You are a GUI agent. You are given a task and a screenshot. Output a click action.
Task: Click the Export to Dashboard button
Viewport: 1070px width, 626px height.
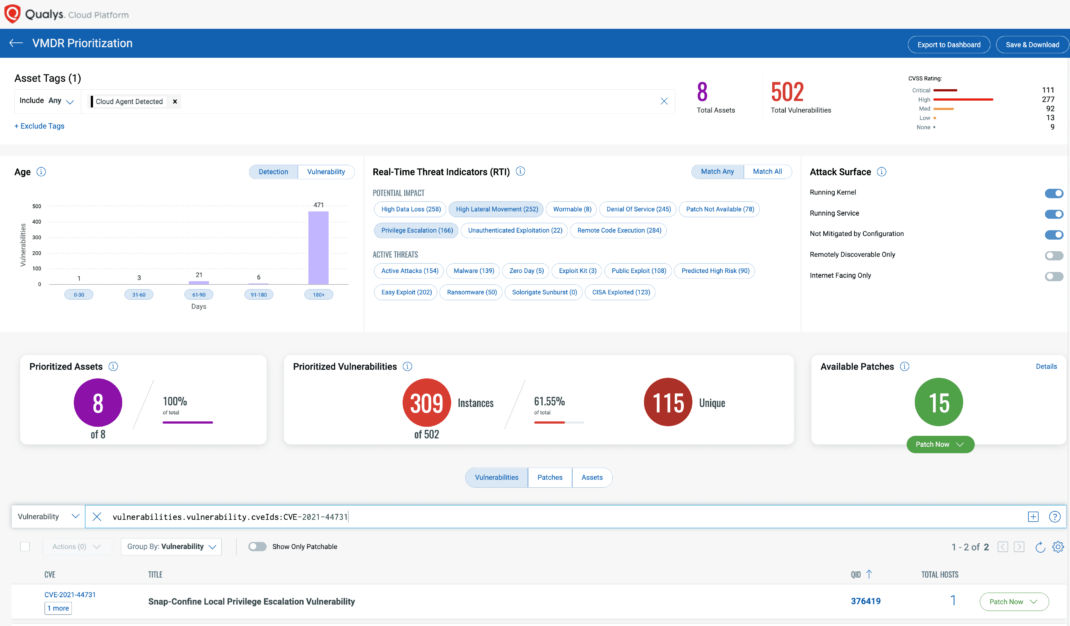coord(948,44)
